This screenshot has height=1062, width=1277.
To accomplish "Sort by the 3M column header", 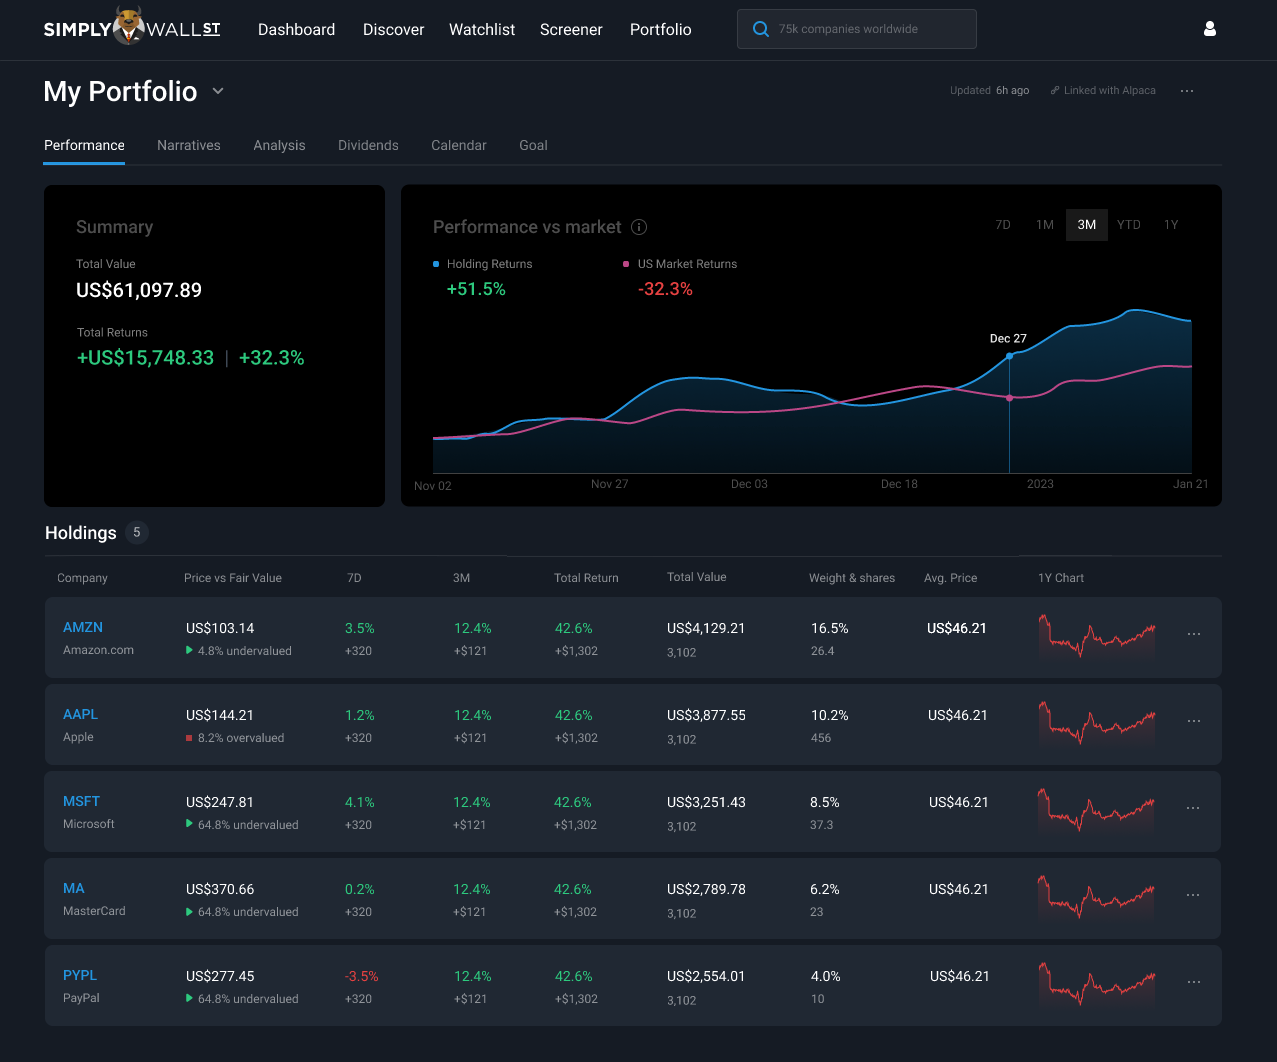I will click(x=461, y=578).
